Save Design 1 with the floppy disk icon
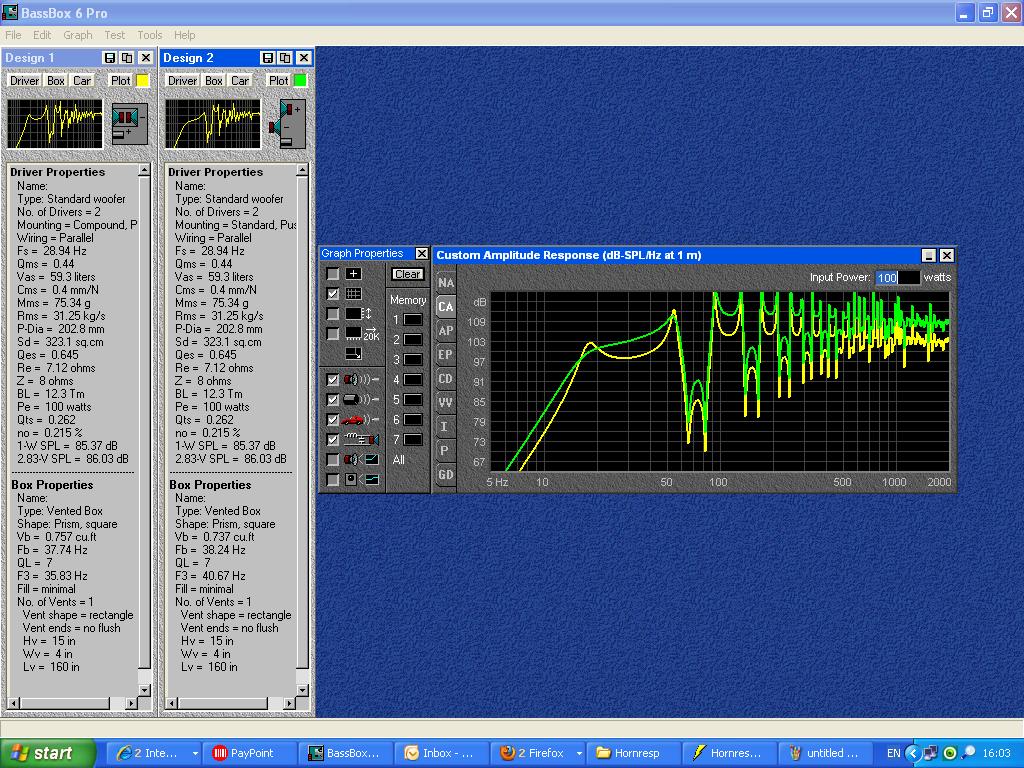This screenshot has width=1024, height=768. (x=110, y=58)
